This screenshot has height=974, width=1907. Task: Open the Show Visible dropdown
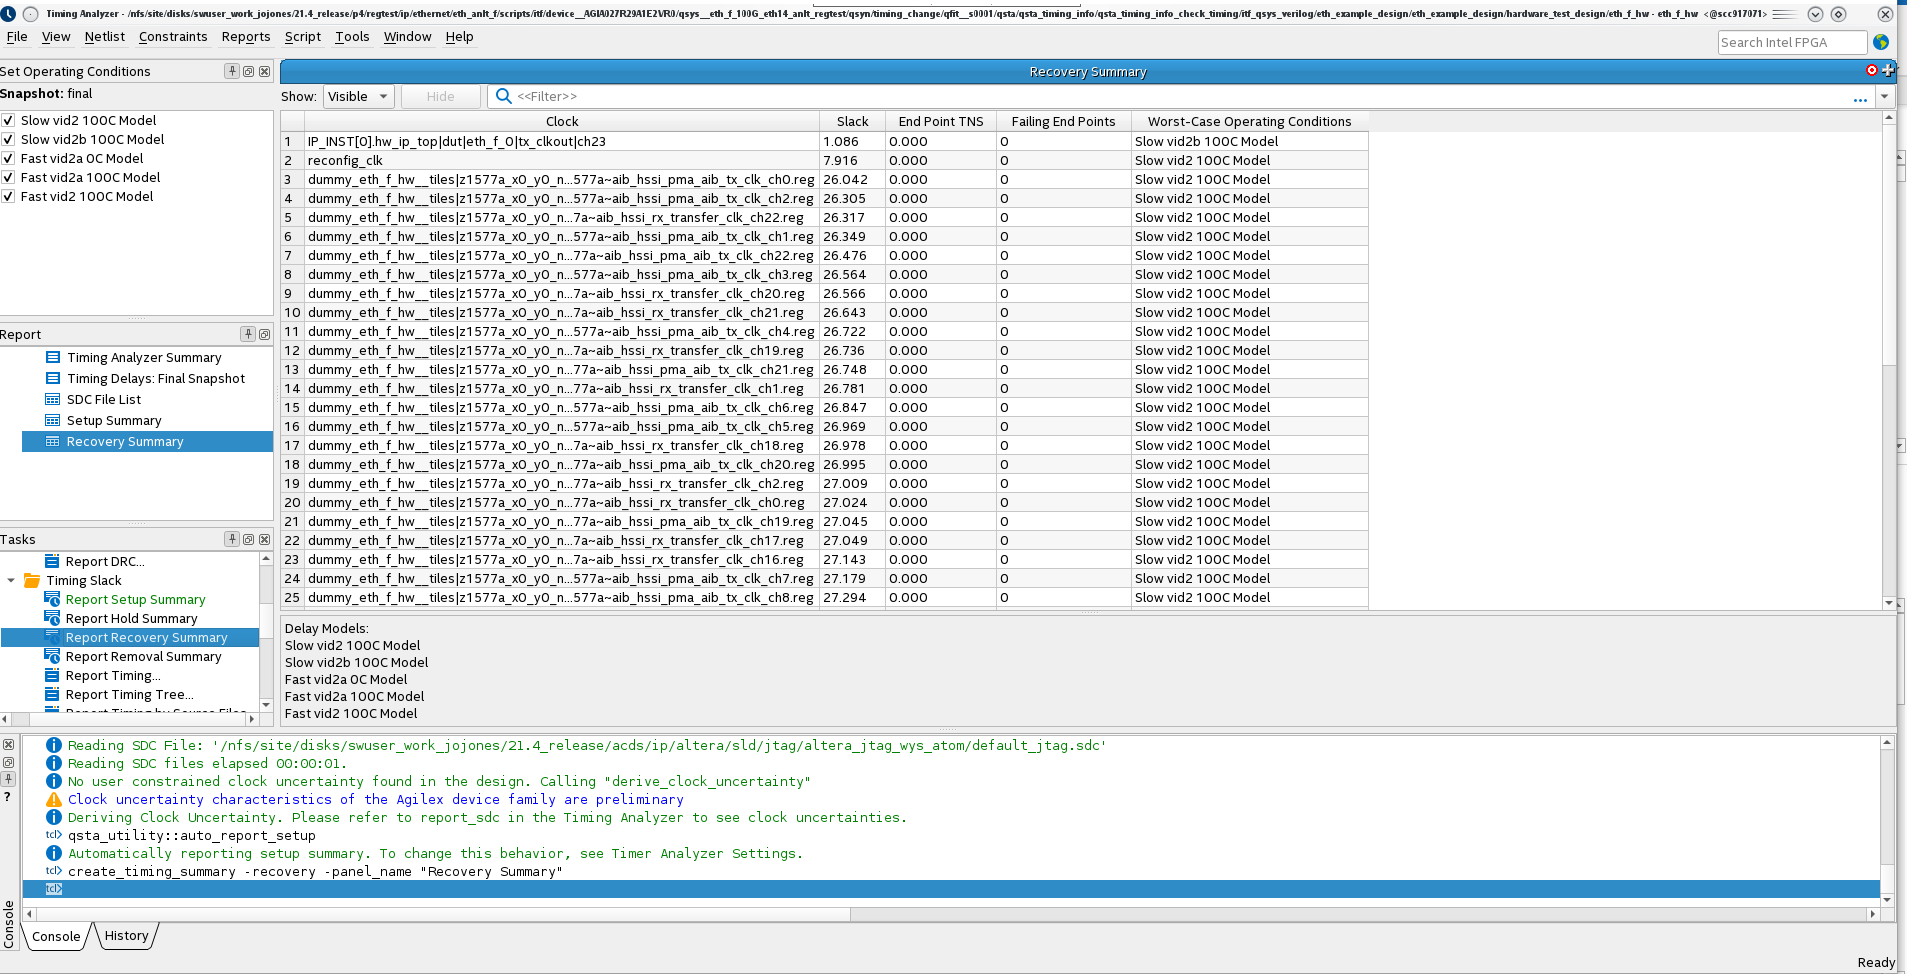click(358, 96)
